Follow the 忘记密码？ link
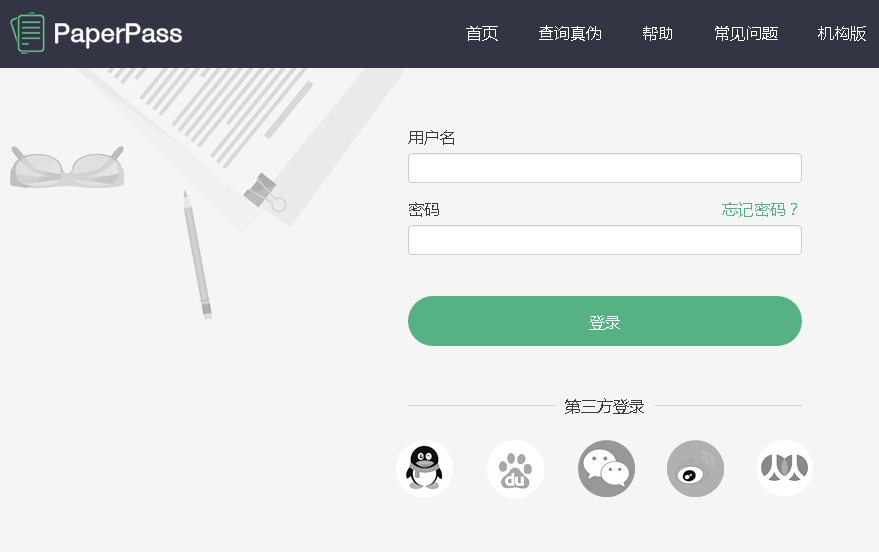This screenshot has height=552, width=879. [x=760, y=210]
